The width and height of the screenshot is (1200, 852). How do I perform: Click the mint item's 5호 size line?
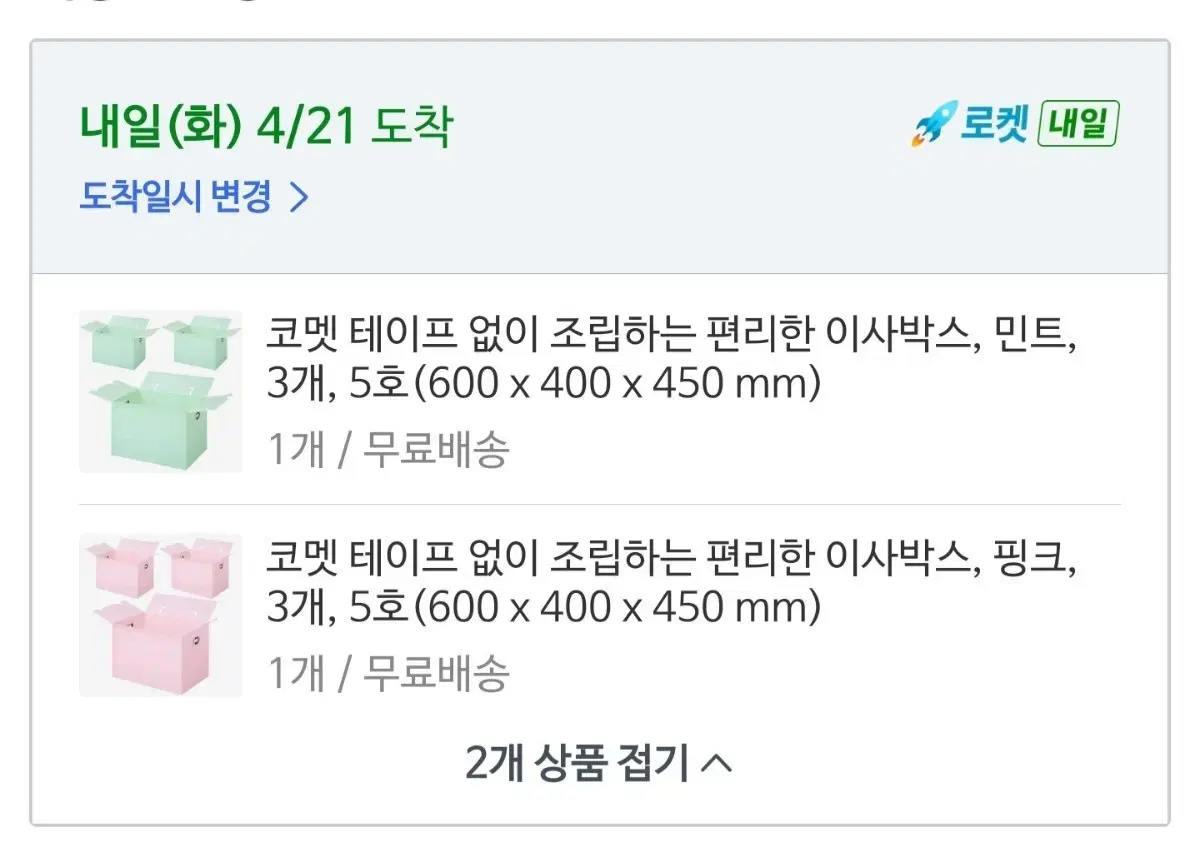coord(543,382)
